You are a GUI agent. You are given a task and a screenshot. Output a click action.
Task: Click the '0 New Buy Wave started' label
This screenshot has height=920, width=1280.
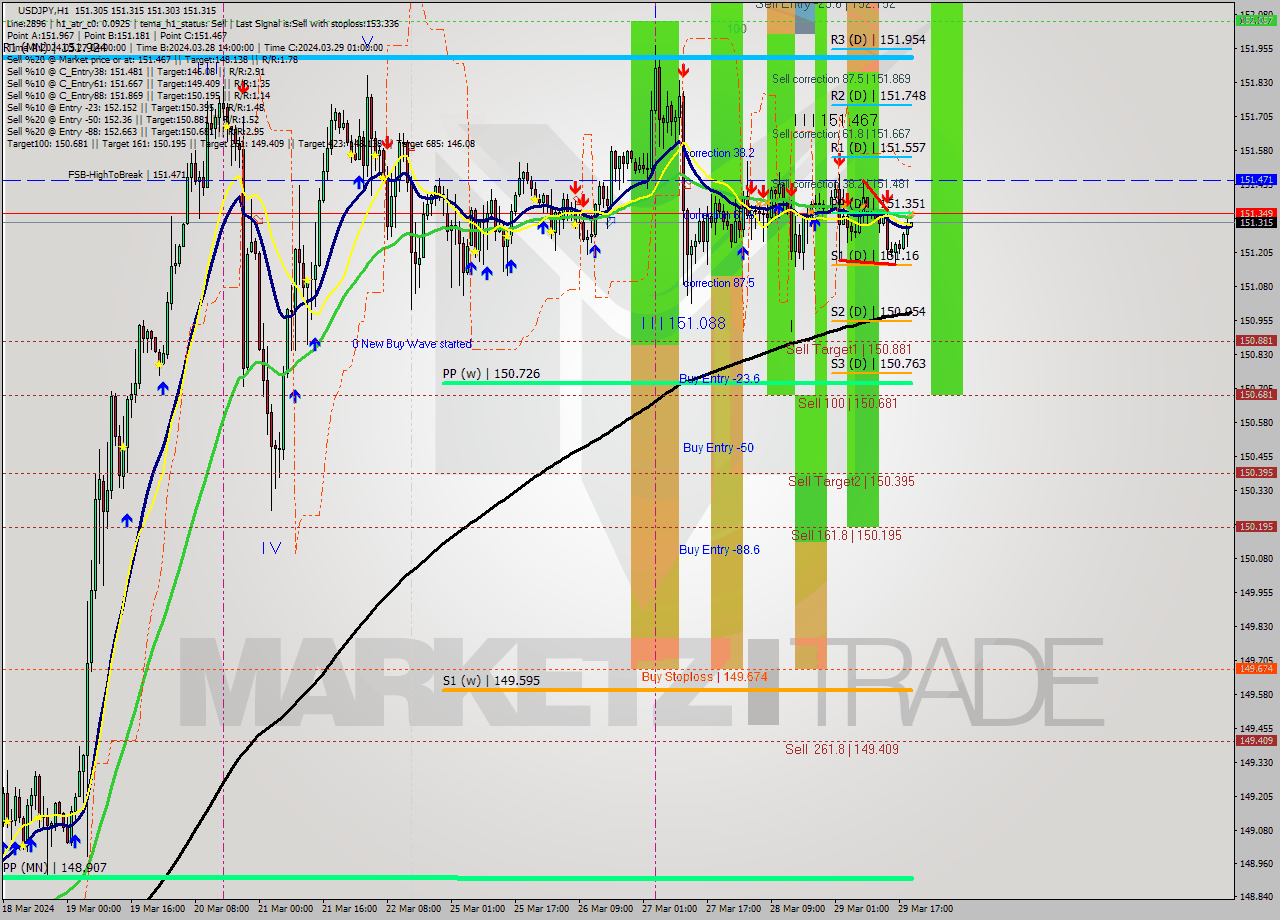pyautogui.click(x=411, y=344)
